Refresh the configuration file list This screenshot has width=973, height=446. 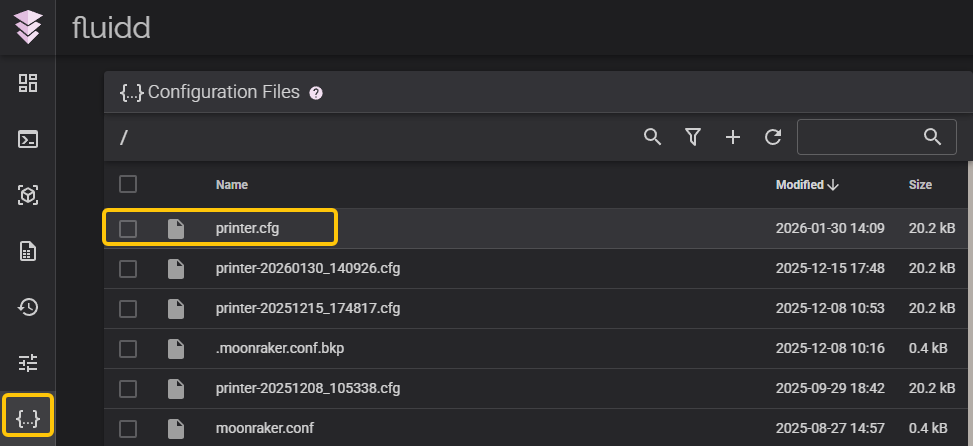pyautogui.click(x=772, y=137)
